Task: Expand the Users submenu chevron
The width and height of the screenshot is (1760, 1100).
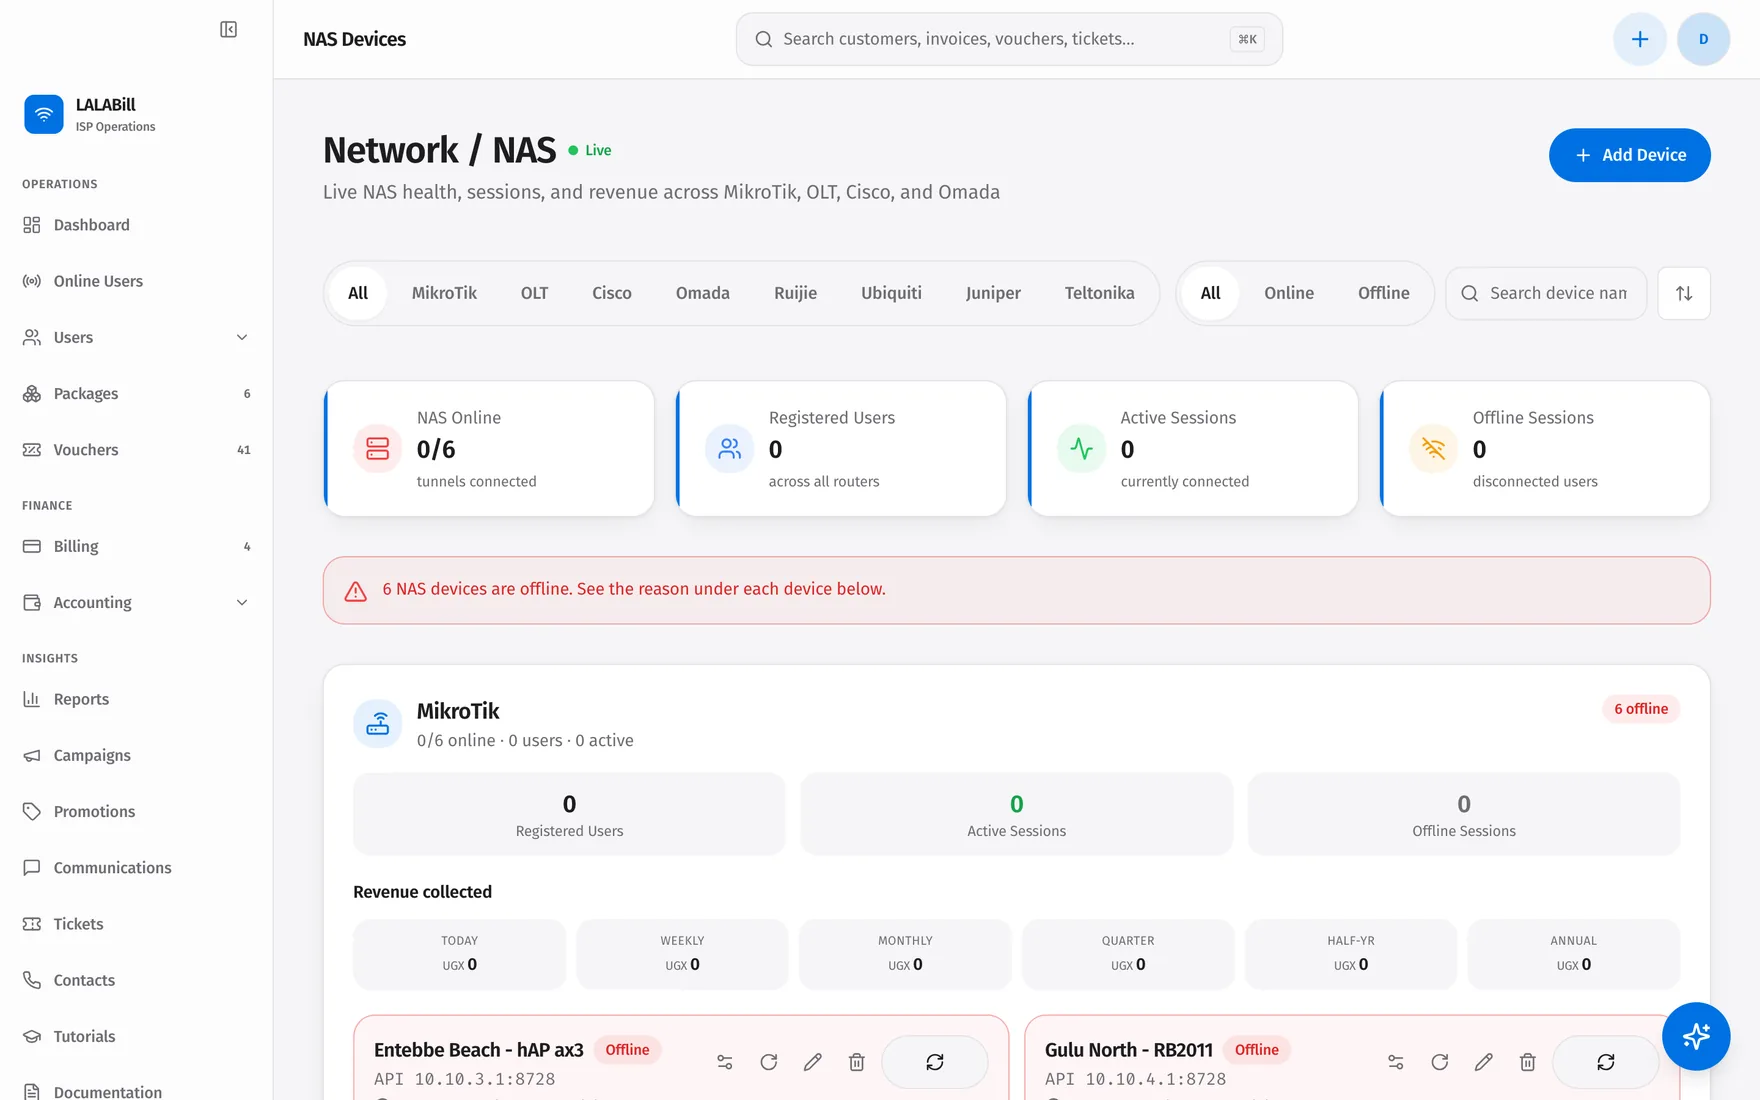Action: point(242,337)
